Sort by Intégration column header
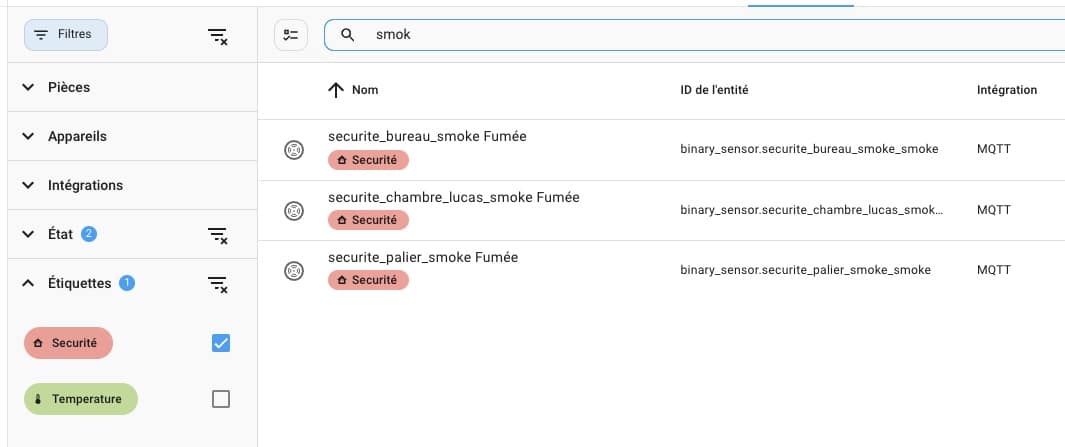The image size is (1065, 447). click(1007, 90)
